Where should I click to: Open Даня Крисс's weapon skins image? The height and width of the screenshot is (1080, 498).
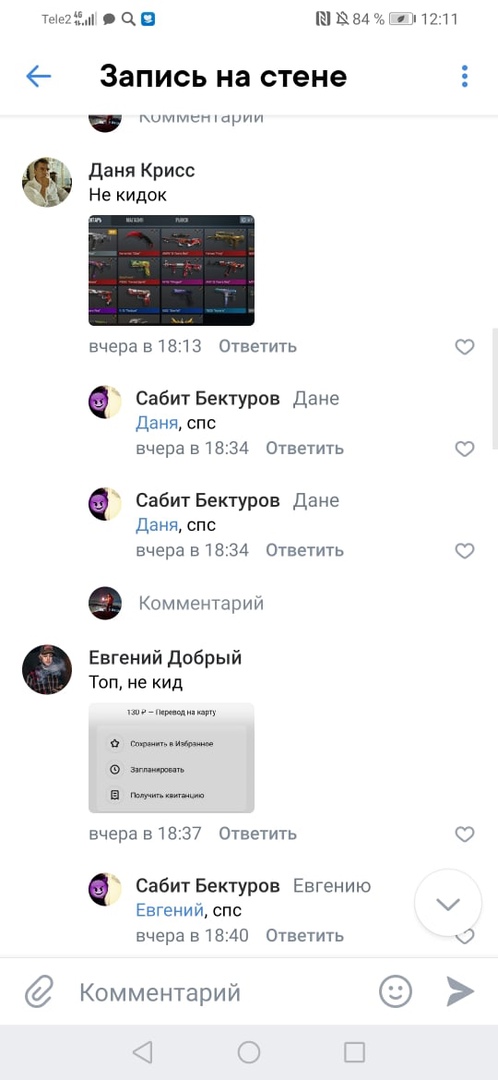[172, 270]
